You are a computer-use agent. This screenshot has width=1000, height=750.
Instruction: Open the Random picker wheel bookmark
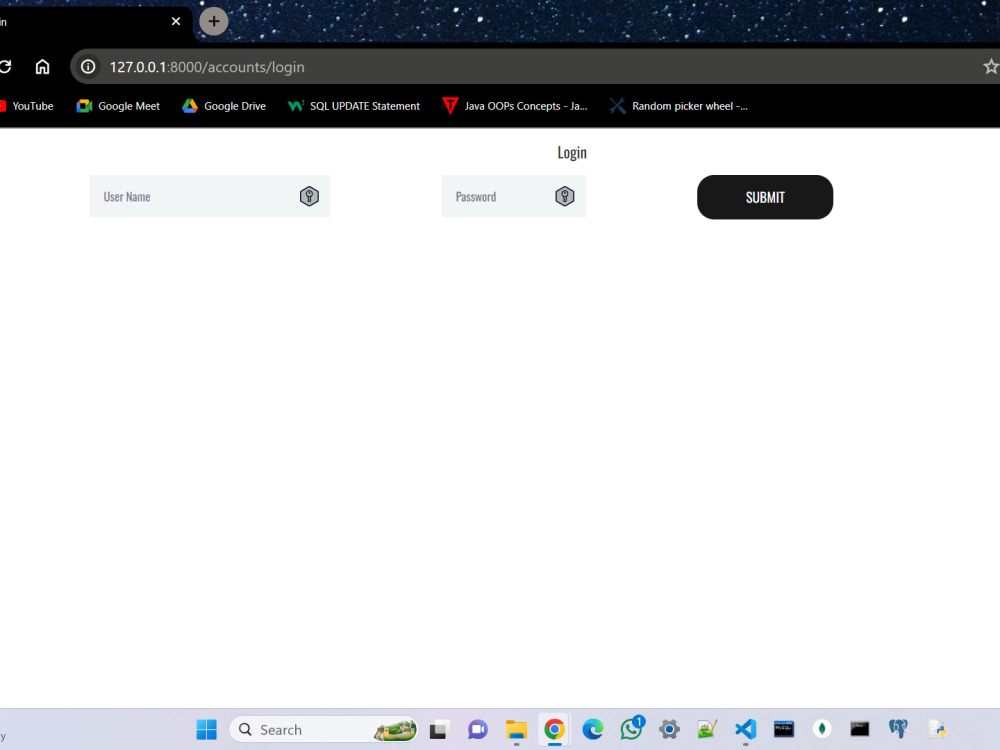679,106
